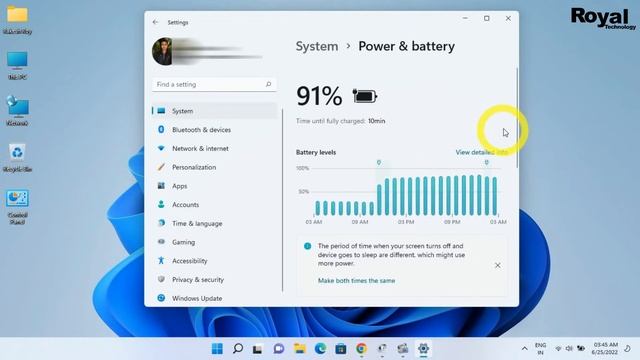The width and height of the screenshot is (640, 360).
Task: Maximize the Settings window
Action: tap(487, 18)
